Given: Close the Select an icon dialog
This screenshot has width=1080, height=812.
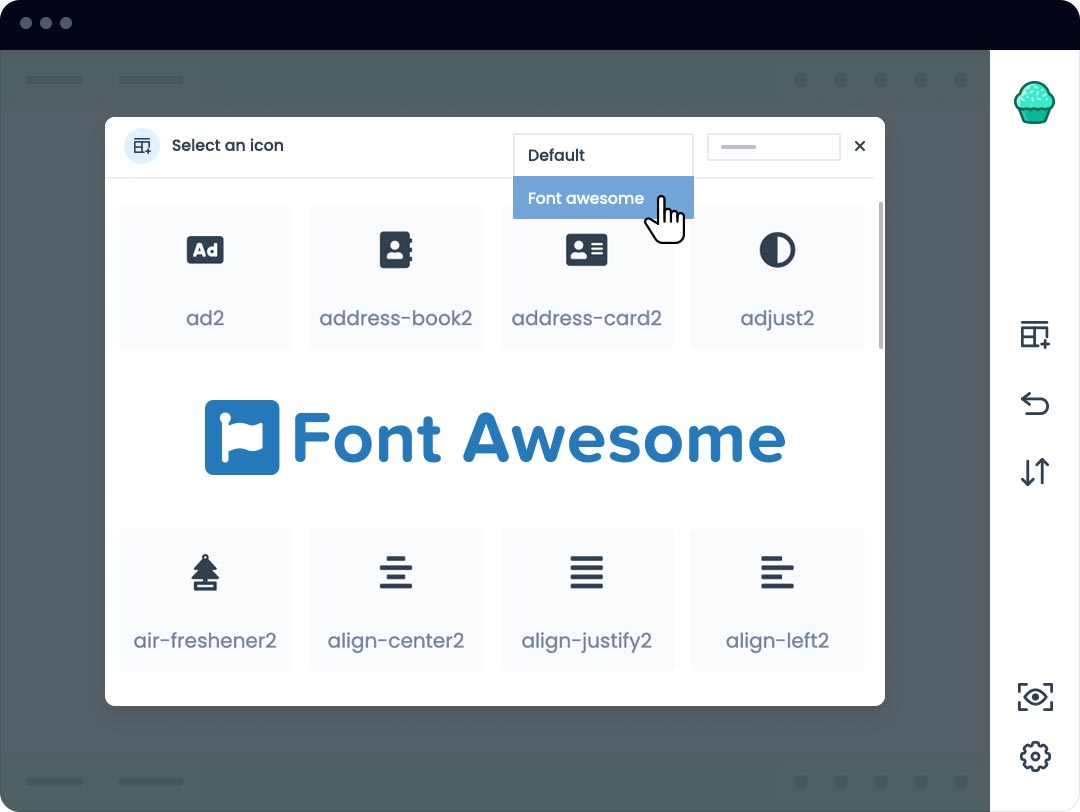Looking at the screenshot, I should (860, 146).
